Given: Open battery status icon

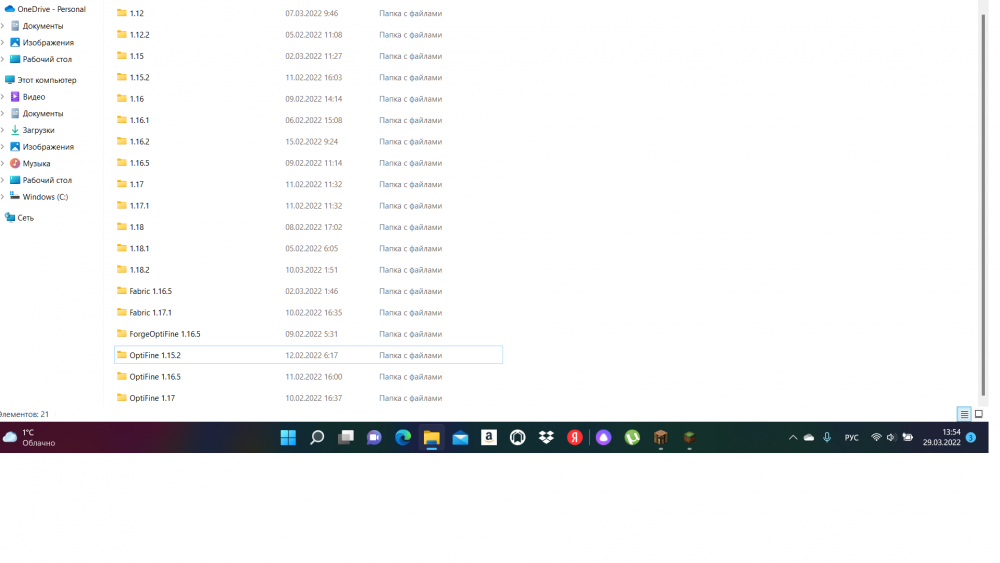Looking at the screenshot, I should (908, 437).
